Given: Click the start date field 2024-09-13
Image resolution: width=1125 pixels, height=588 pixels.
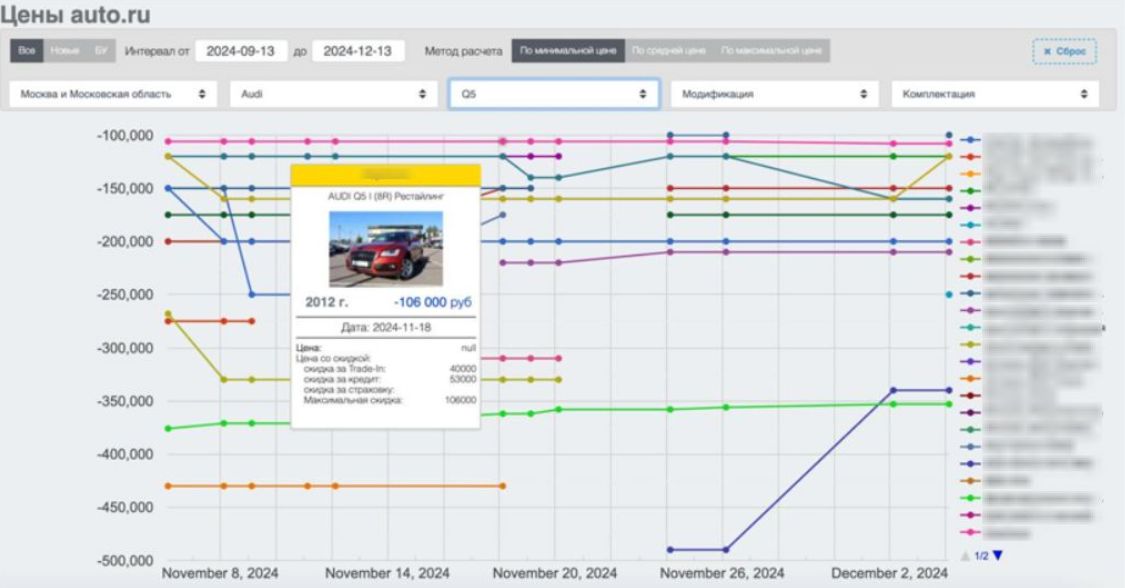Looking at the screenshot, I should [x=241, y=51].
